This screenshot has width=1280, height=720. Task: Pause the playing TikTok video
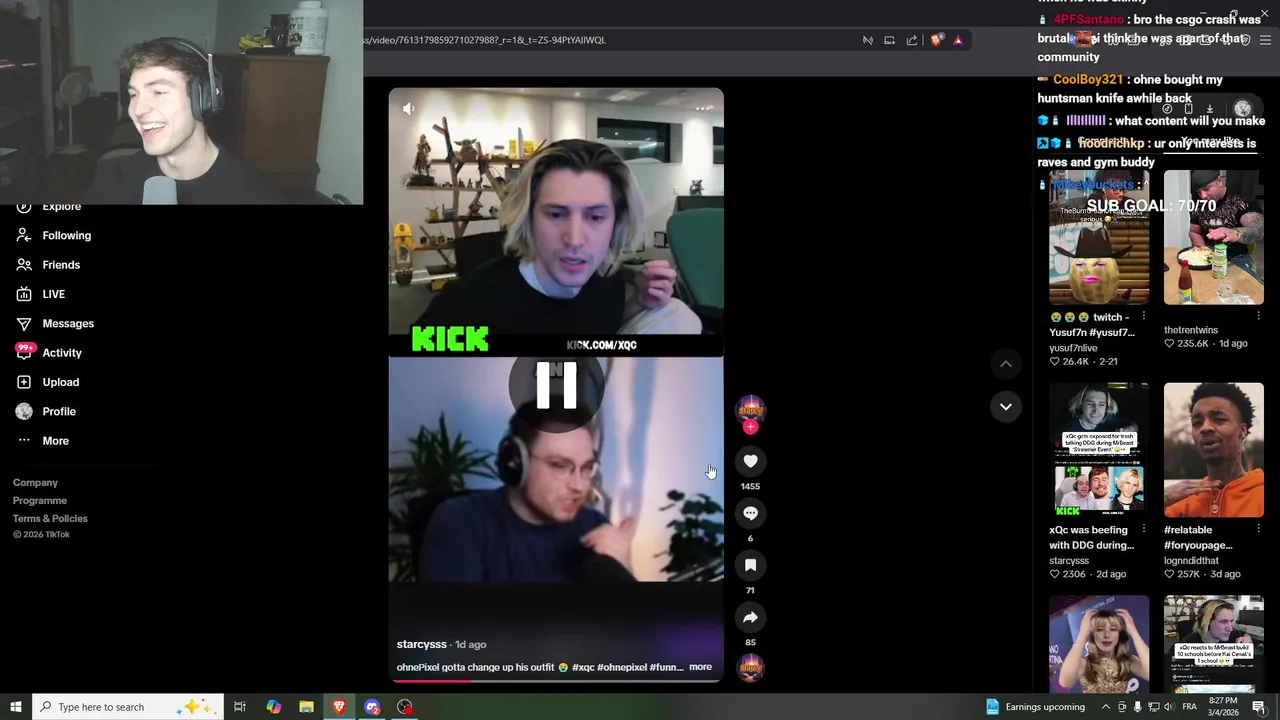(556, 386)
